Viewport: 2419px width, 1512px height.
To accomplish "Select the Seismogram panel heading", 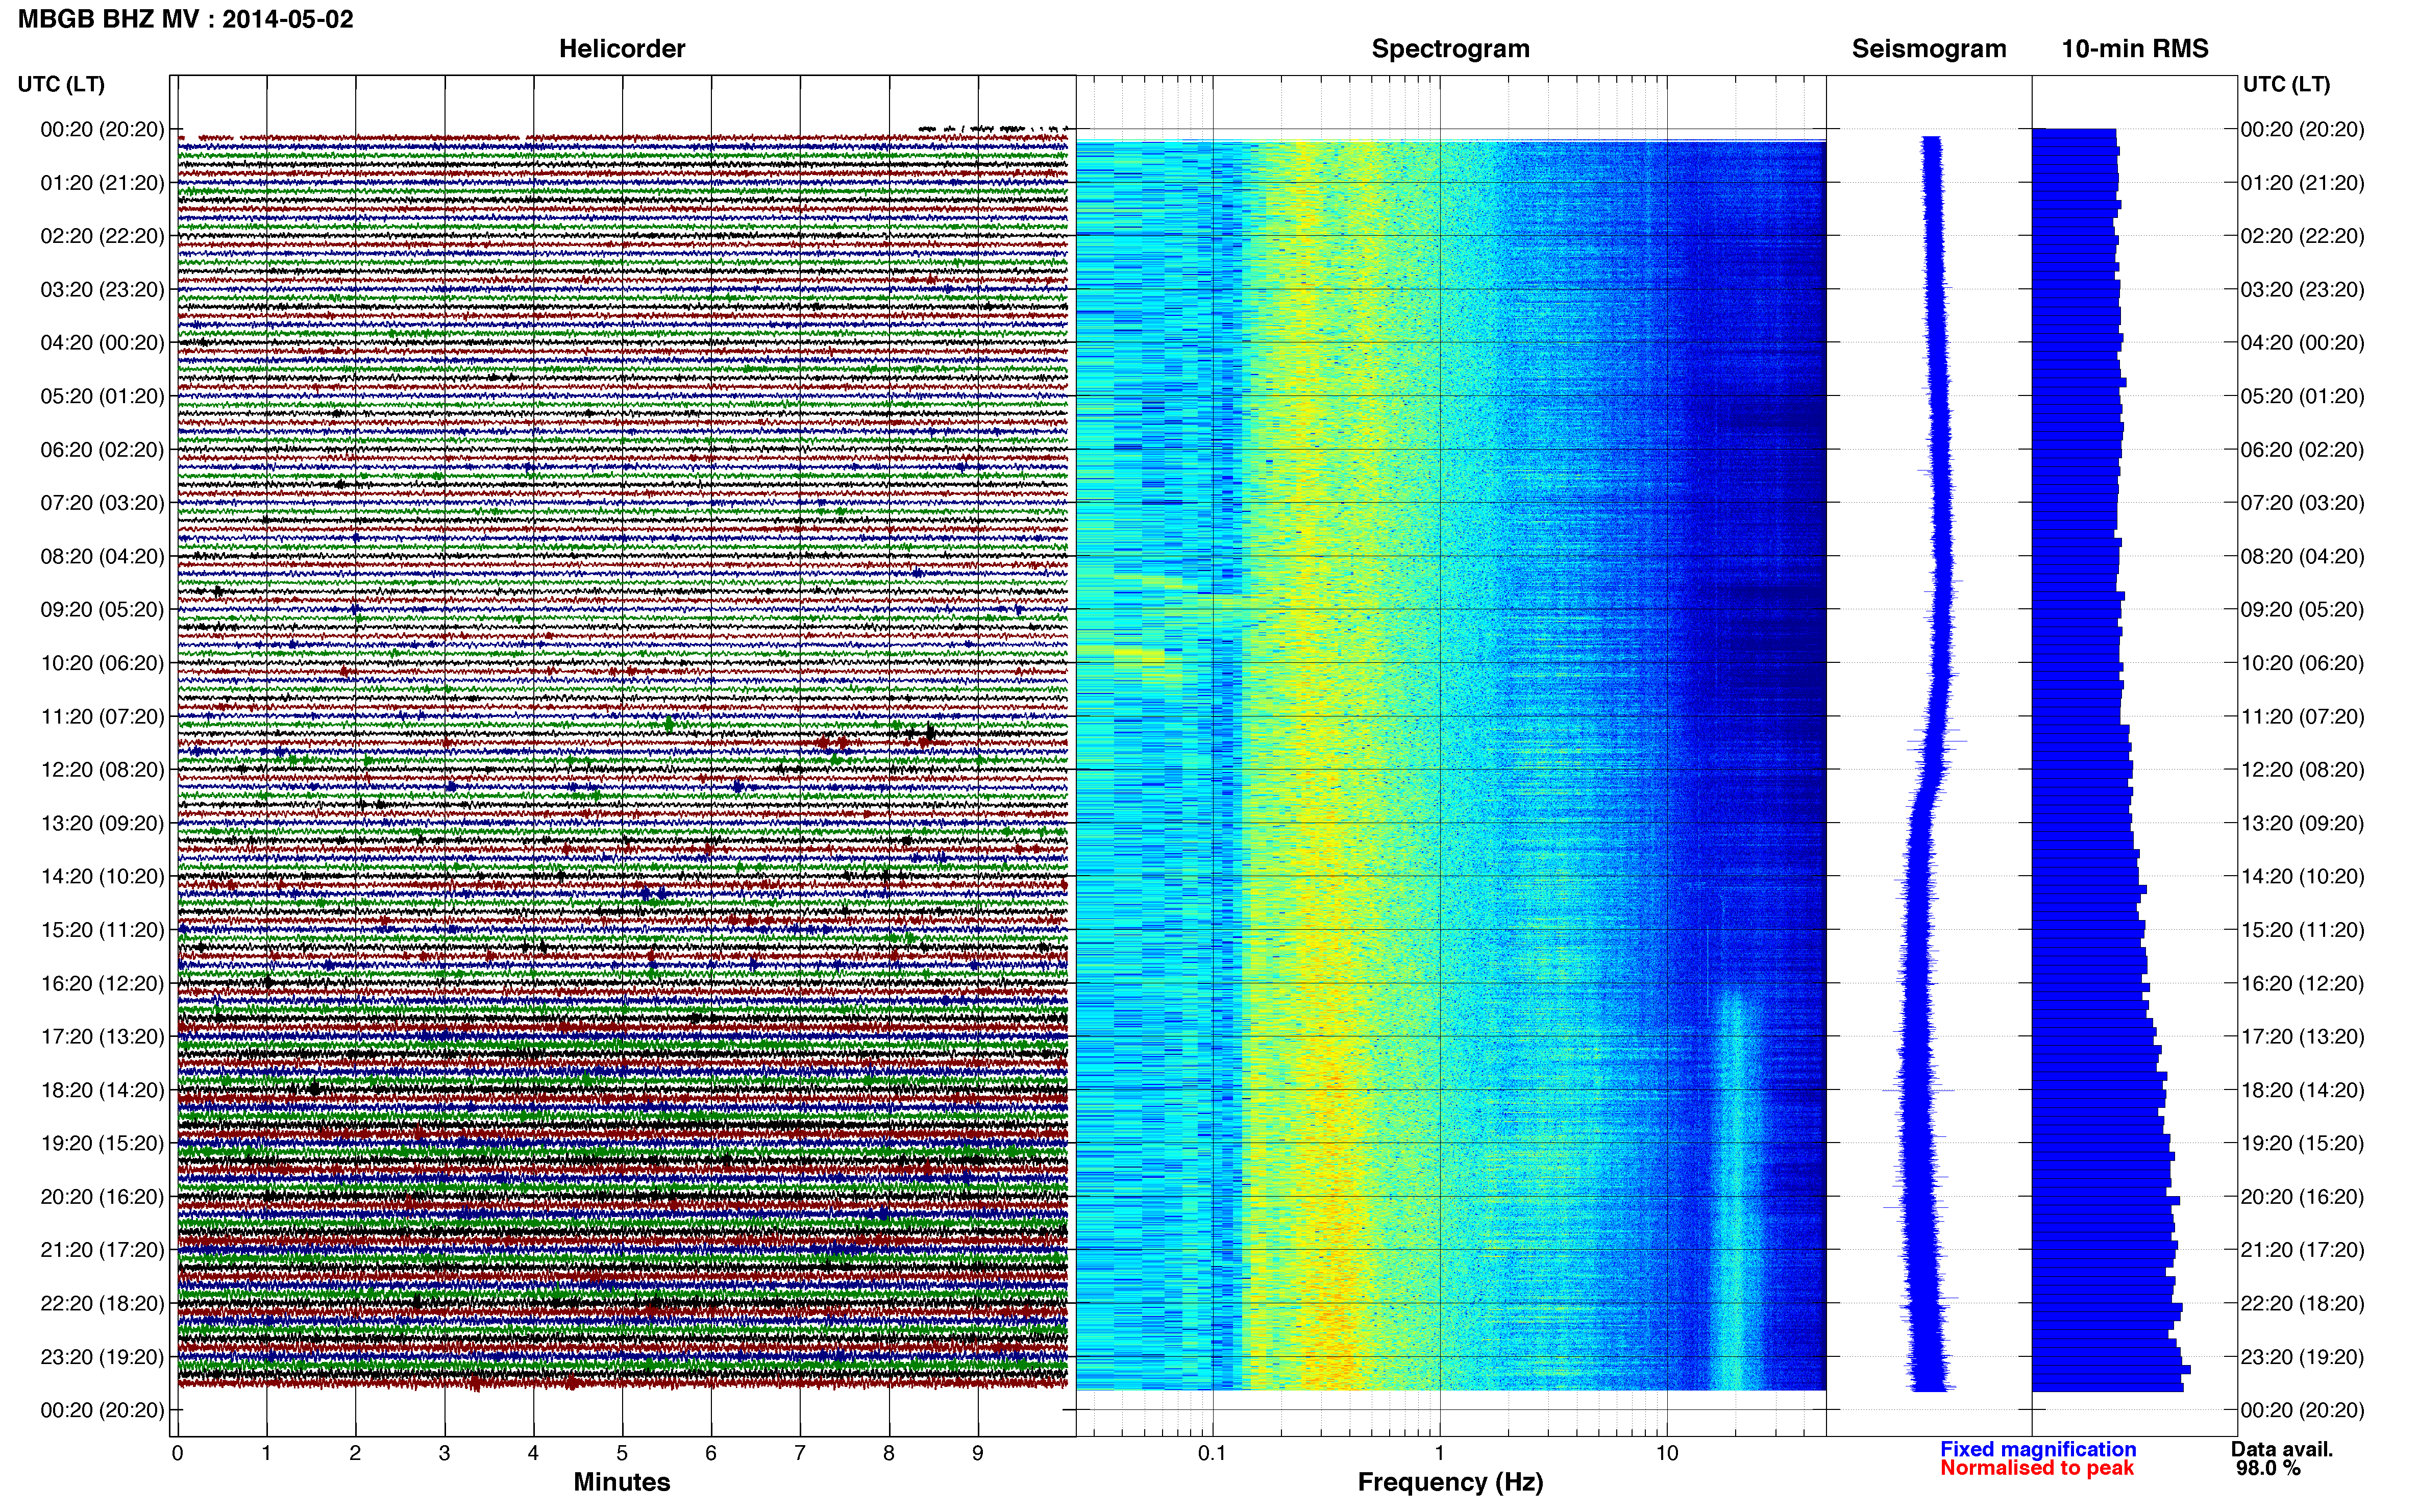I will pos(1928,49).
